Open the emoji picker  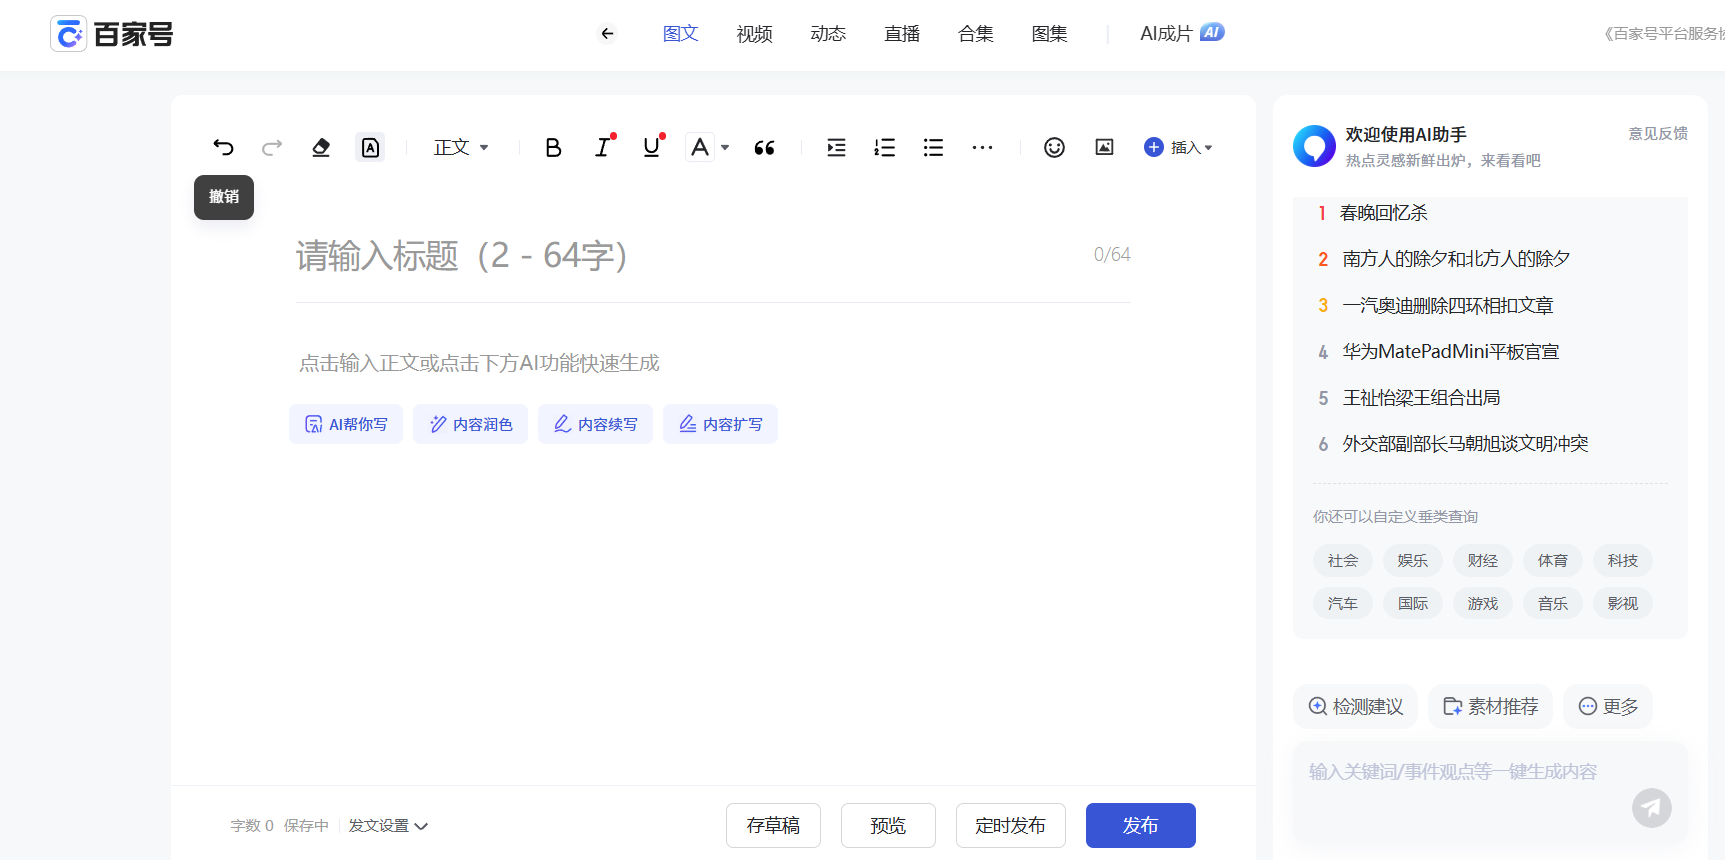point(1054,148)
